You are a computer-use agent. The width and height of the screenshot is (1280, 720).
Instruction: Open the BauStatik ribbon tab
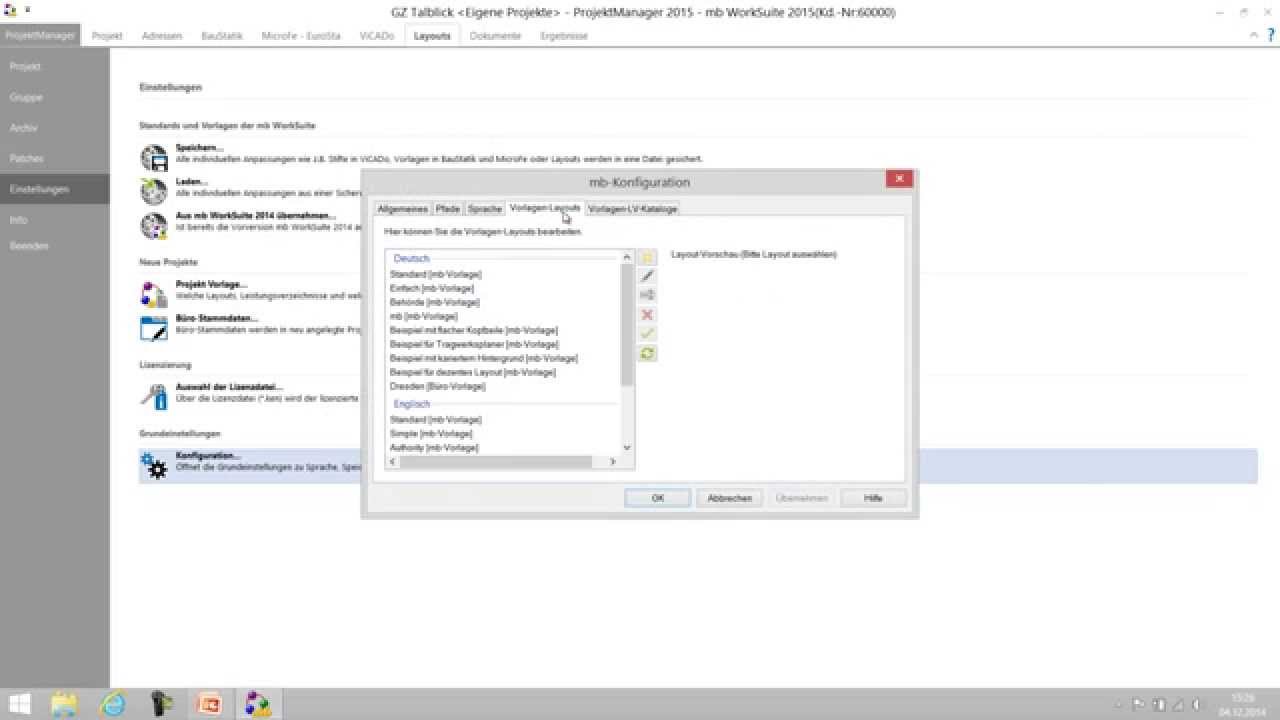pos(221,35)
